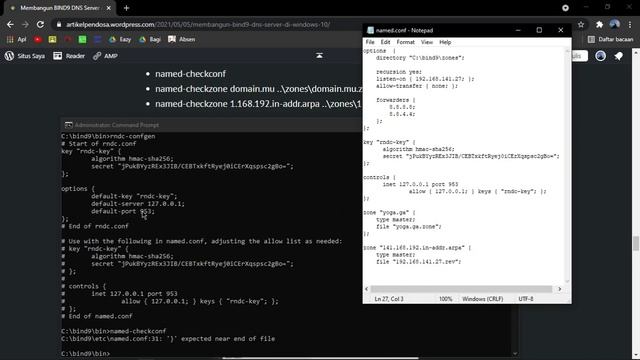This screenshot has width=640, height=360.
Task: Click 'file "yoga.ga.zone";' line in Notepad
Action: [x=409, y=227]
